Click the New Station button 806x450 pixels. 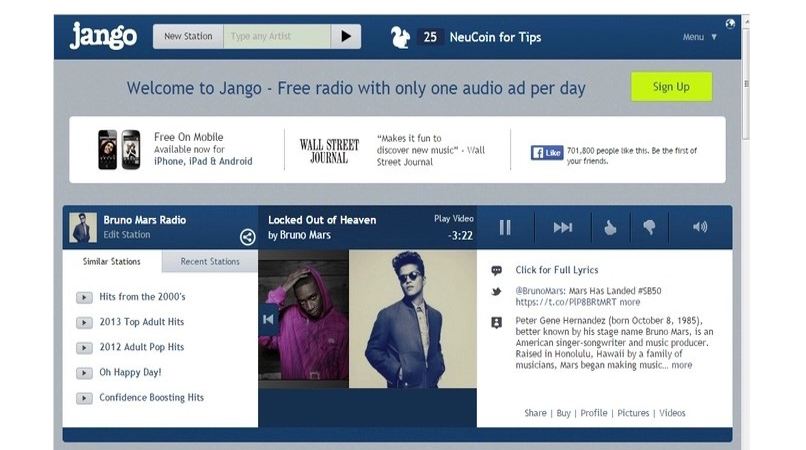coord(188,37)
